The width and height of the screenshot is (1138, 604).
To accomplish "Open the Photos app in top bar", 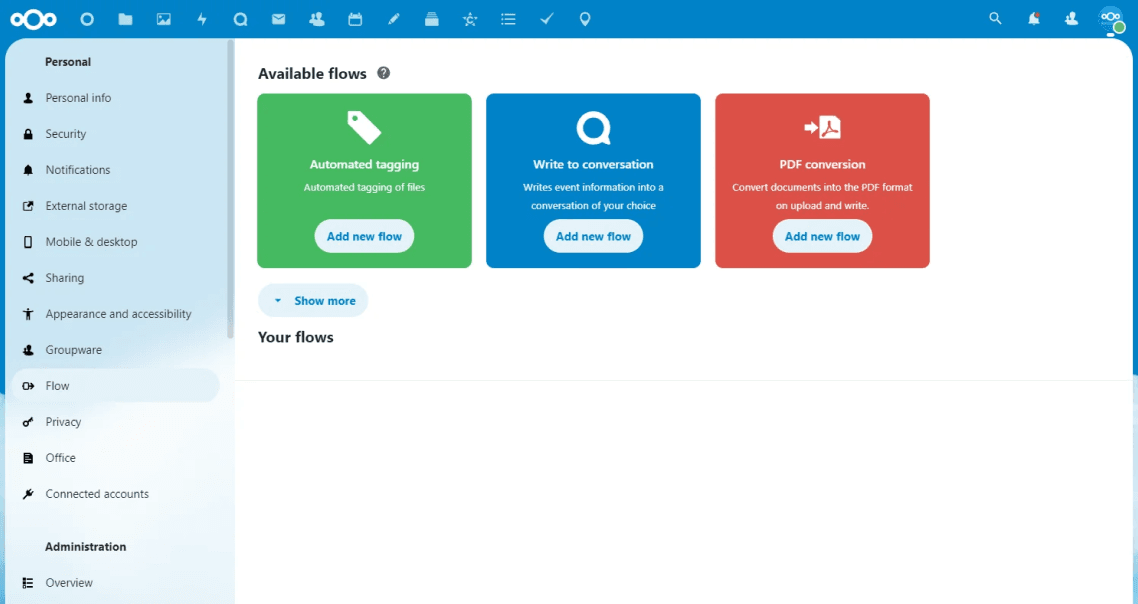I will 164,19.
